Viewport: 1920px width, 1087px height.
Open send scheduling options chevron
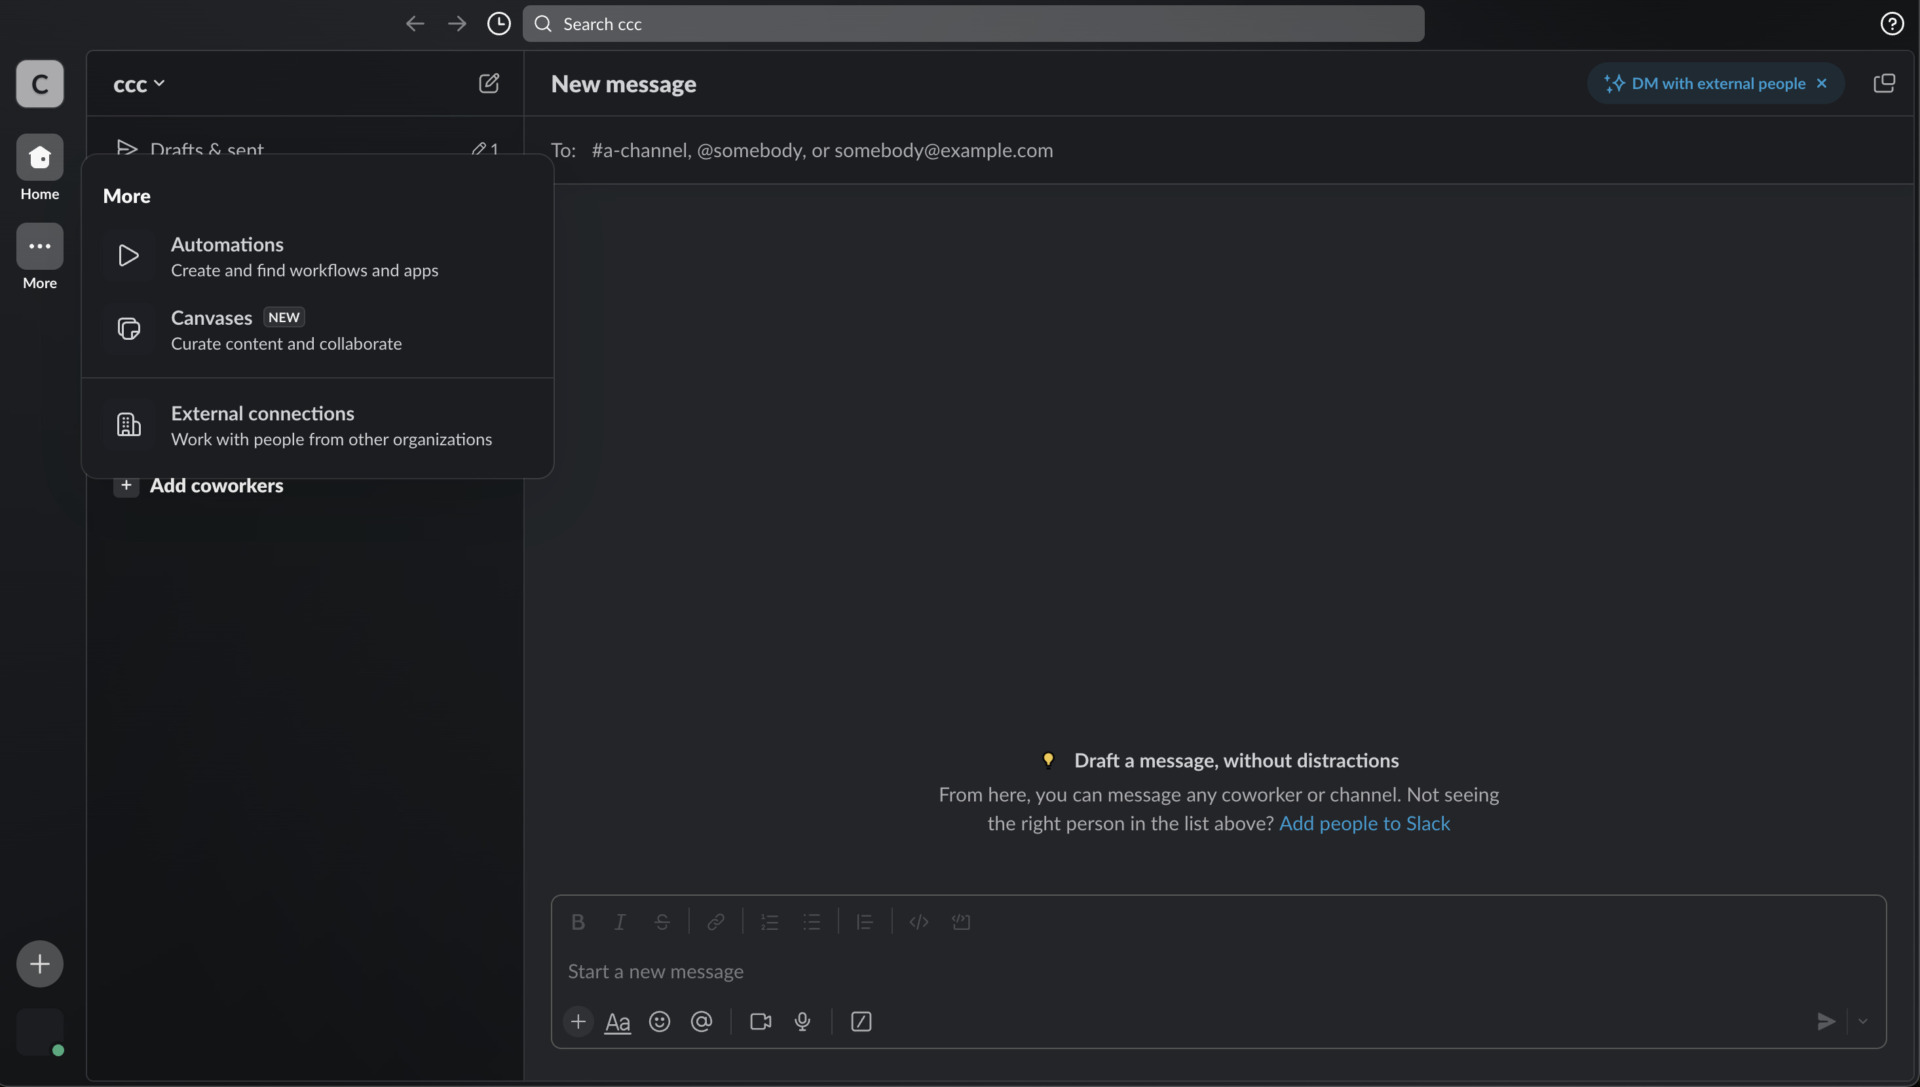[1864, 1021]
